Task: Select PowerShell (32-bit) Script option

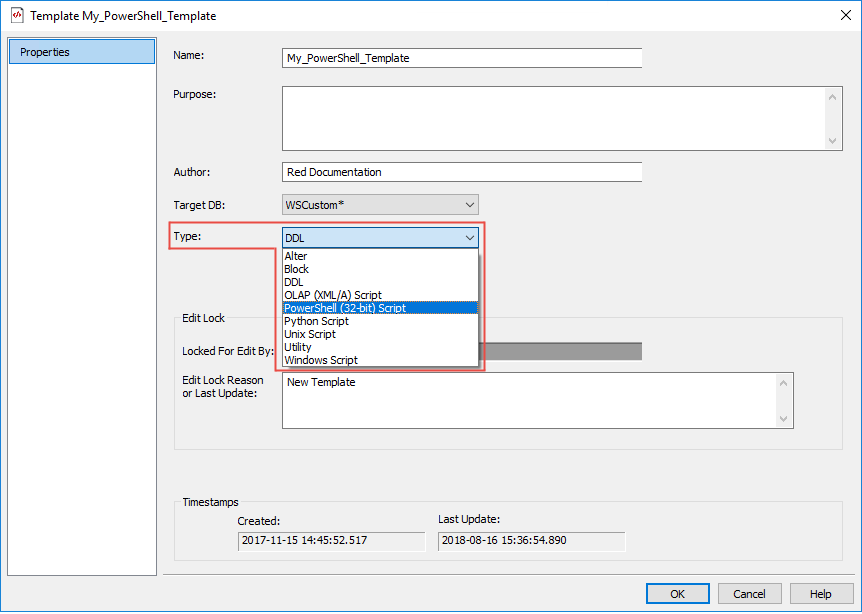Action: (345, 308)
